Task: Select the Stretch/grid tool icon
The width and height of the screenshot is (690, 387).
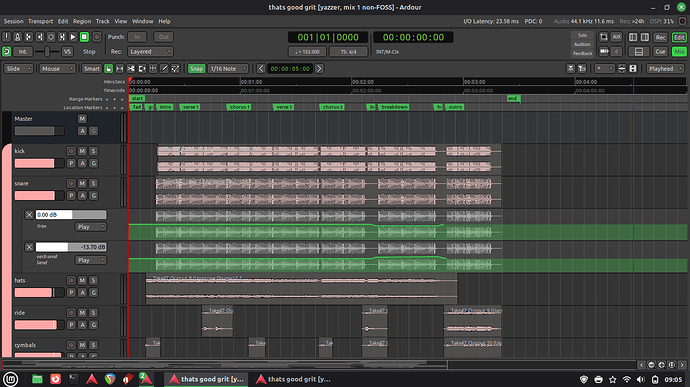Action: tap(153, 69)
